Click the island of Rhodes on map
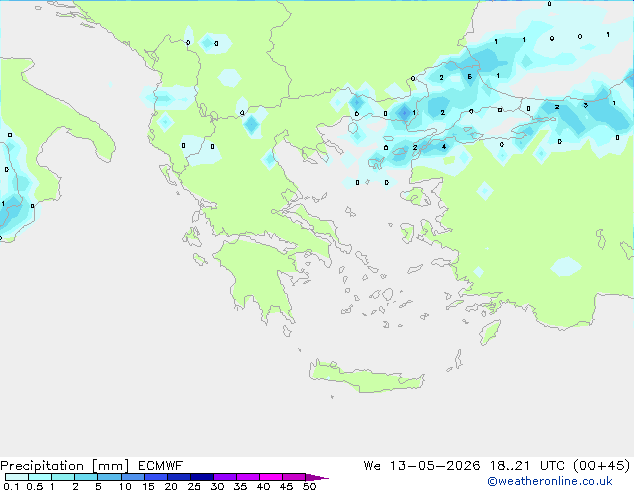 point(490,332)
